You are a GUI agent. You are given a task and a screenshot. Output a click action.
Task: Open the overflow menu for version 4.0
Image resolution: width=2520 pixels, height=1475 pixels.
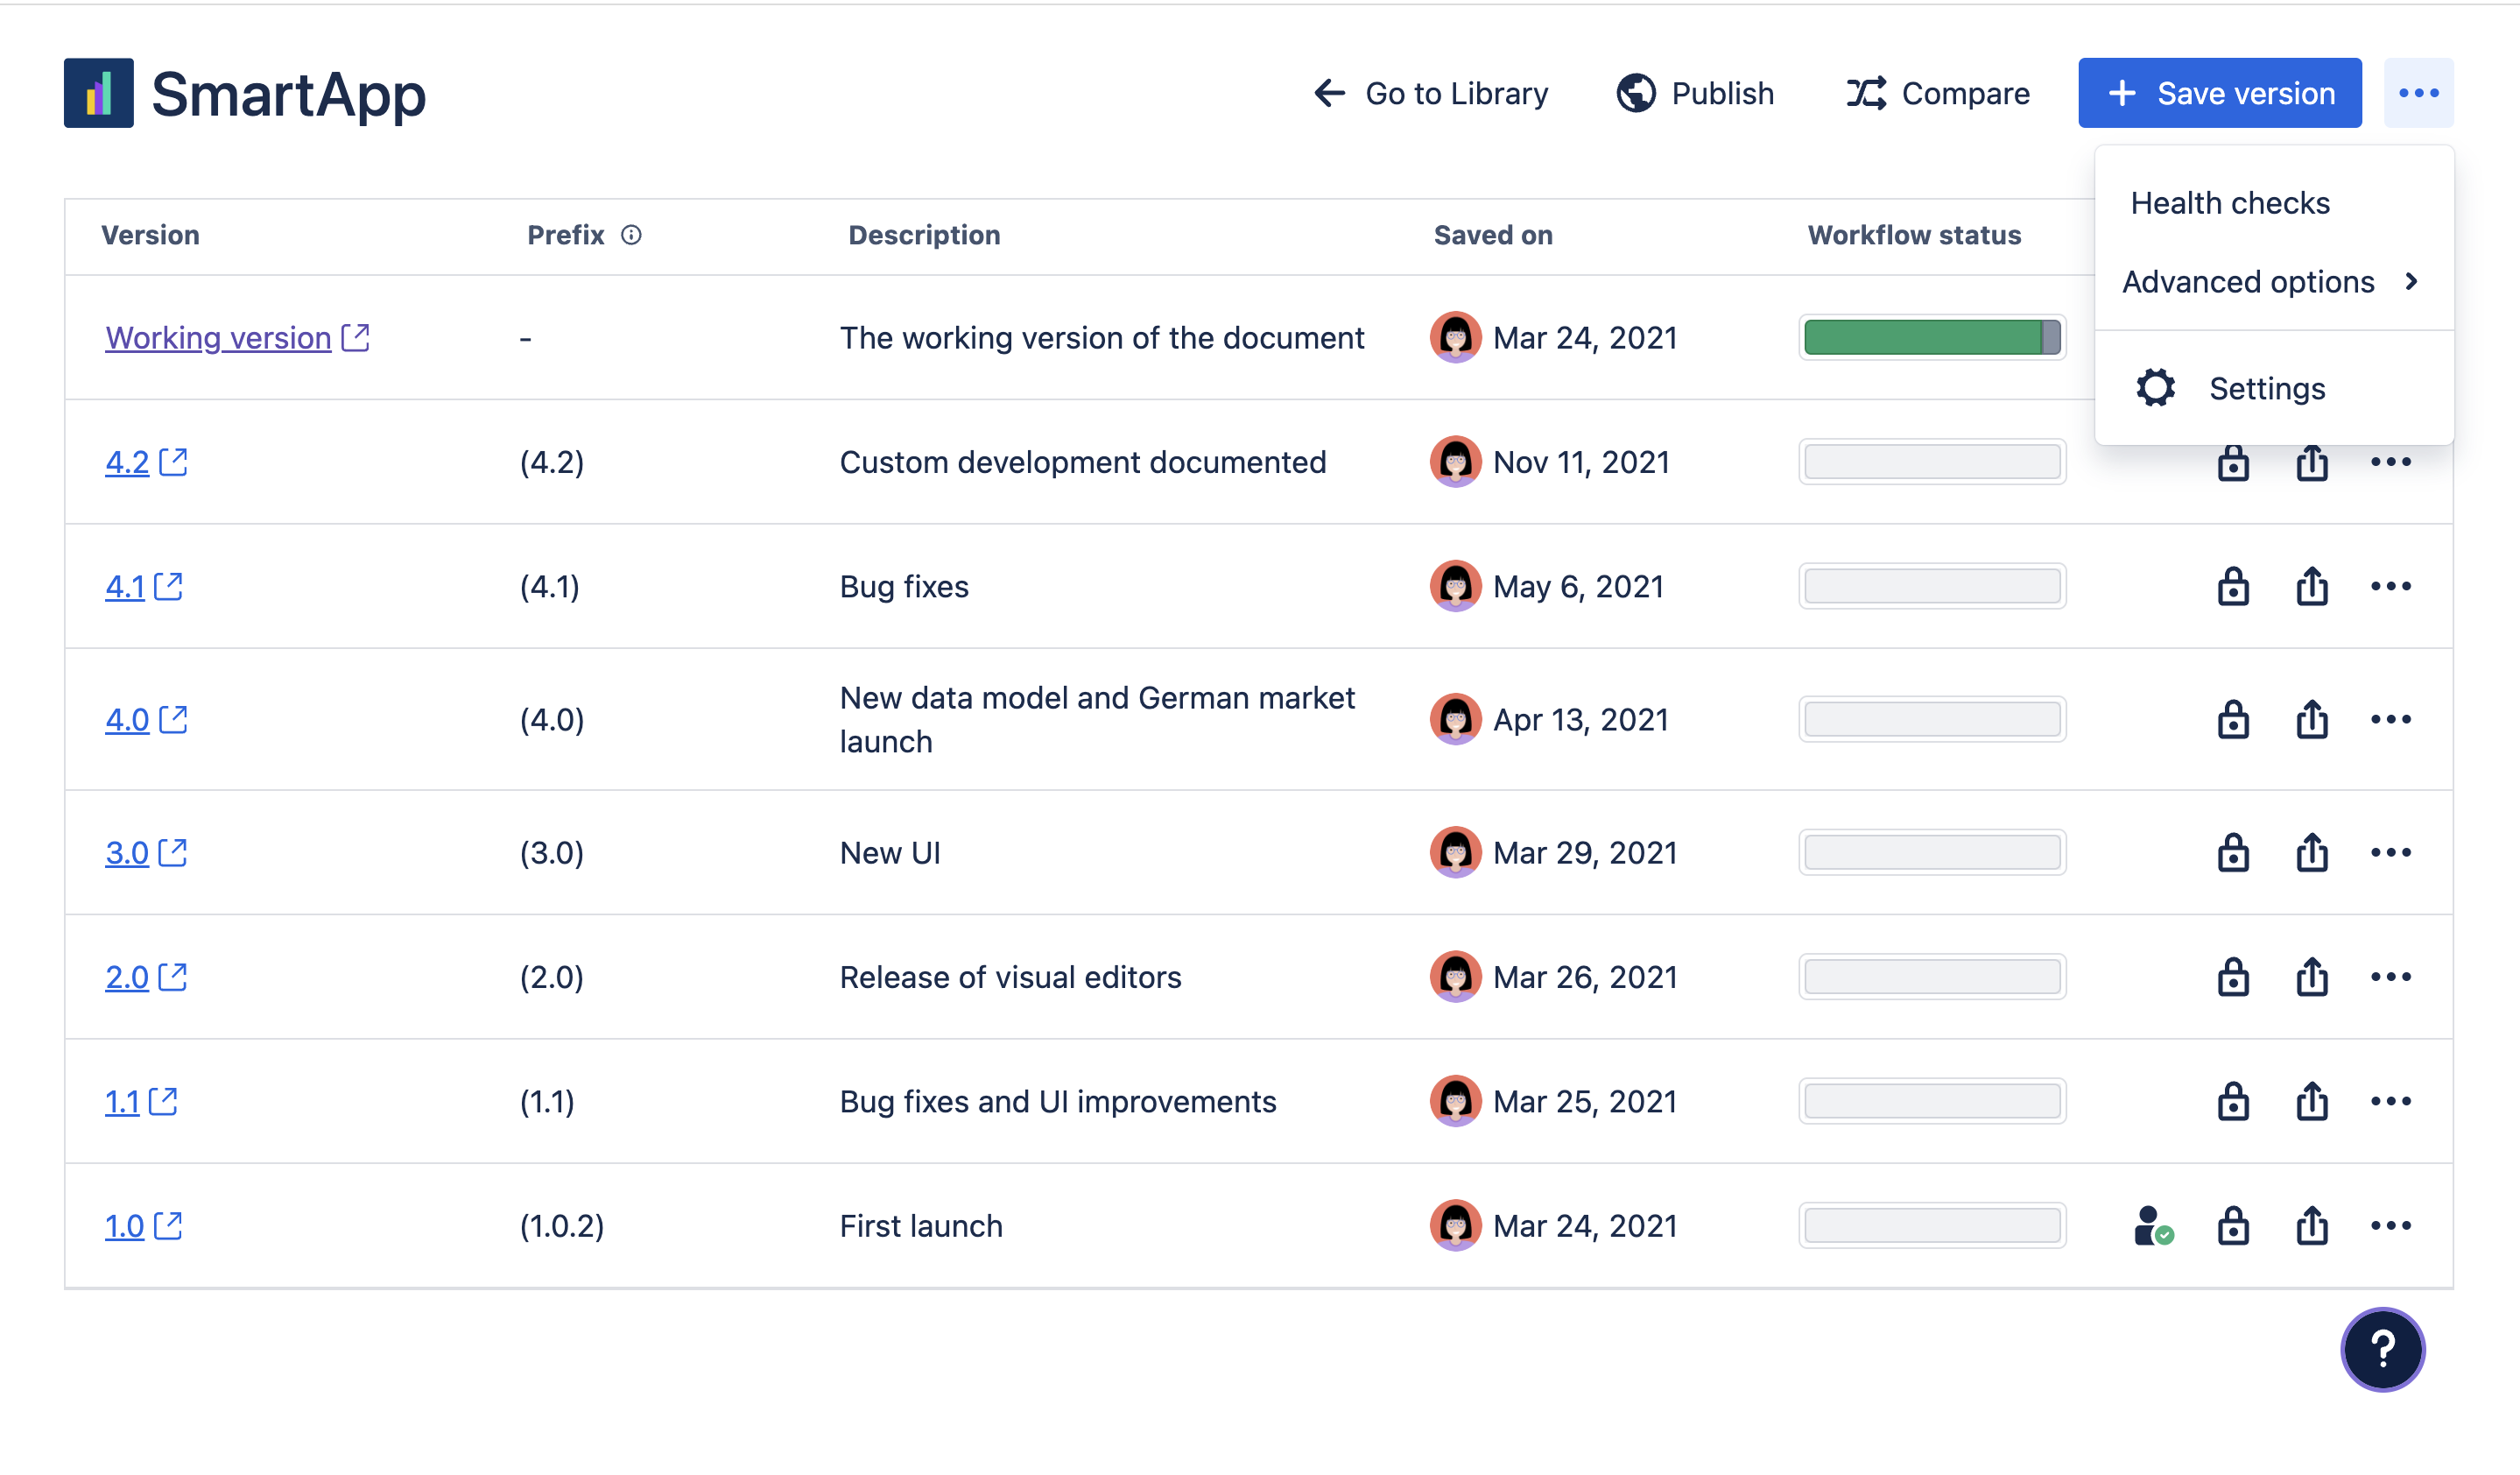click(2392, 719)
